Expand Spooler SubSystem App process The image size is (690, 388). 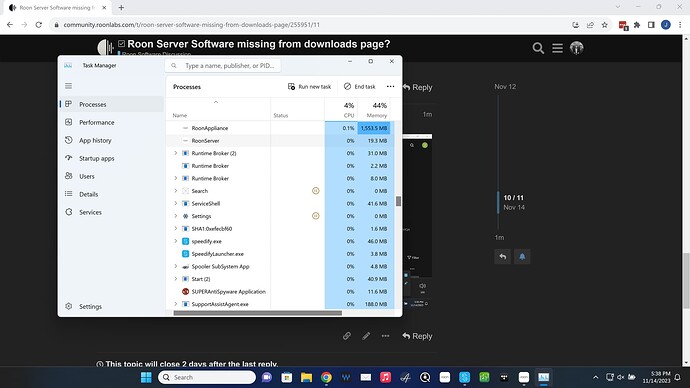coord(176,266)
